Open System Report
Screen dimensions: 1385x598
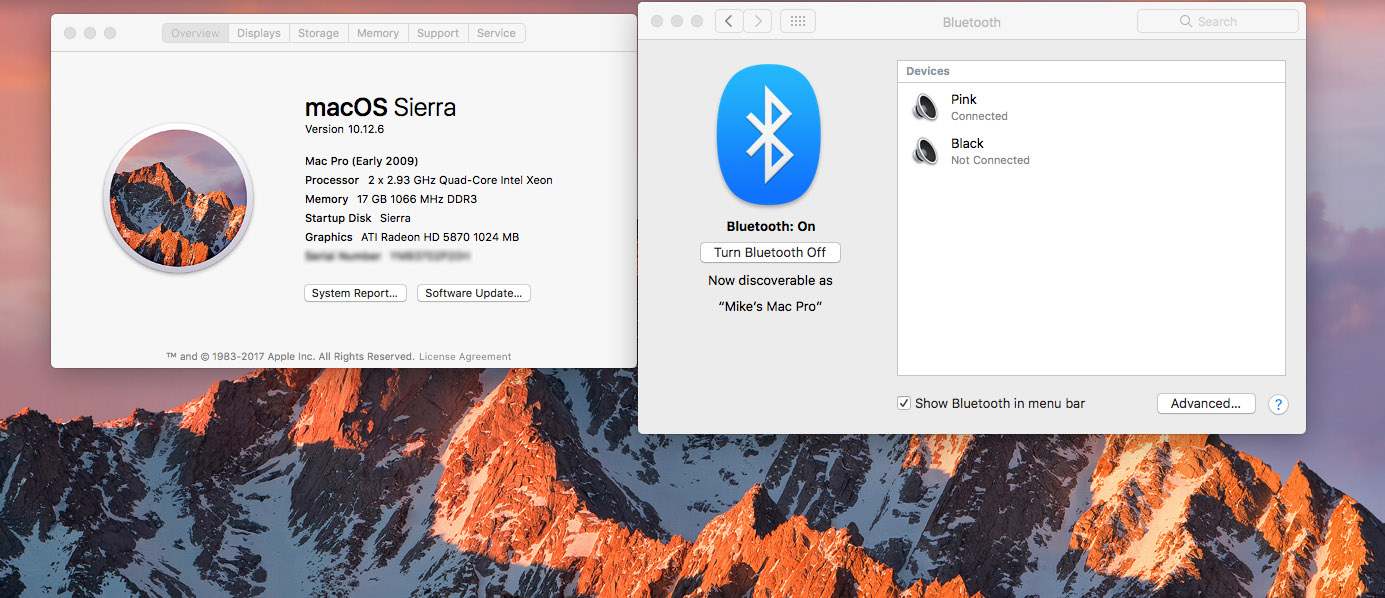point(355,293)
